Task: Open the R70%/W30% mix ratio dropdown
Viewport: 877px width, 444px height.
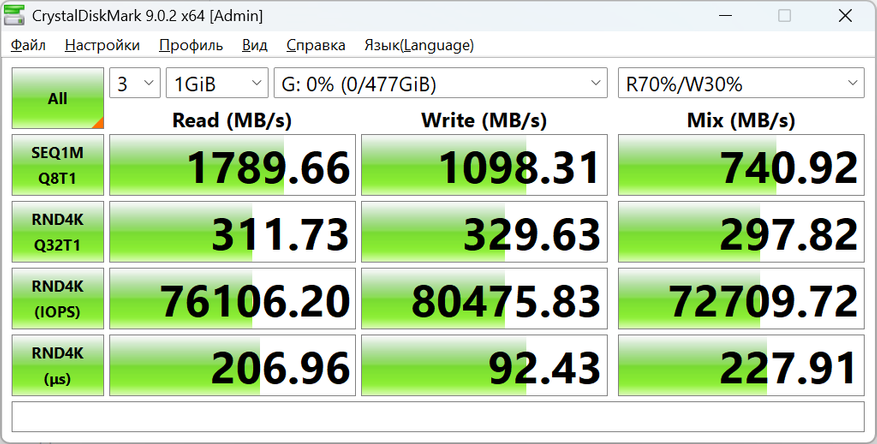Action: [741, 83]
